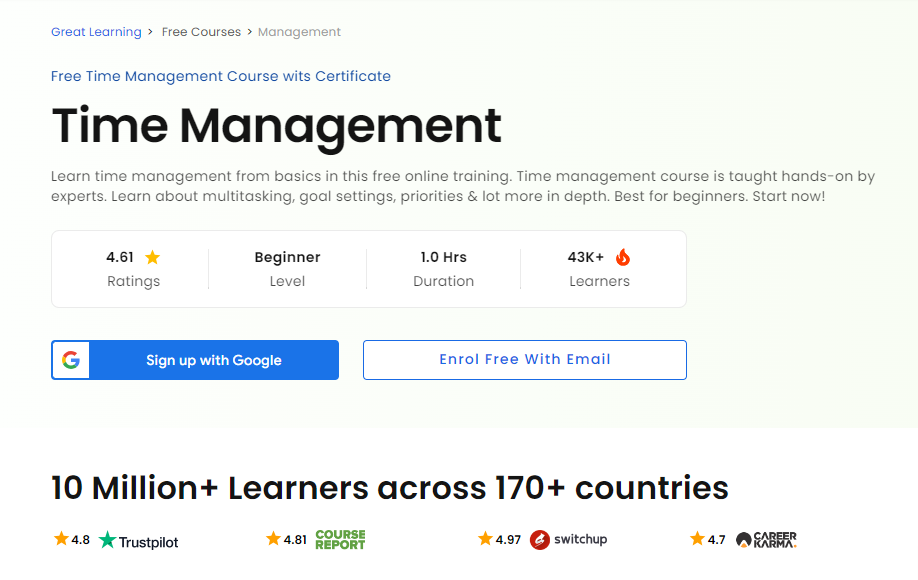Click the switchup red logo icon

tap(540, 540)
